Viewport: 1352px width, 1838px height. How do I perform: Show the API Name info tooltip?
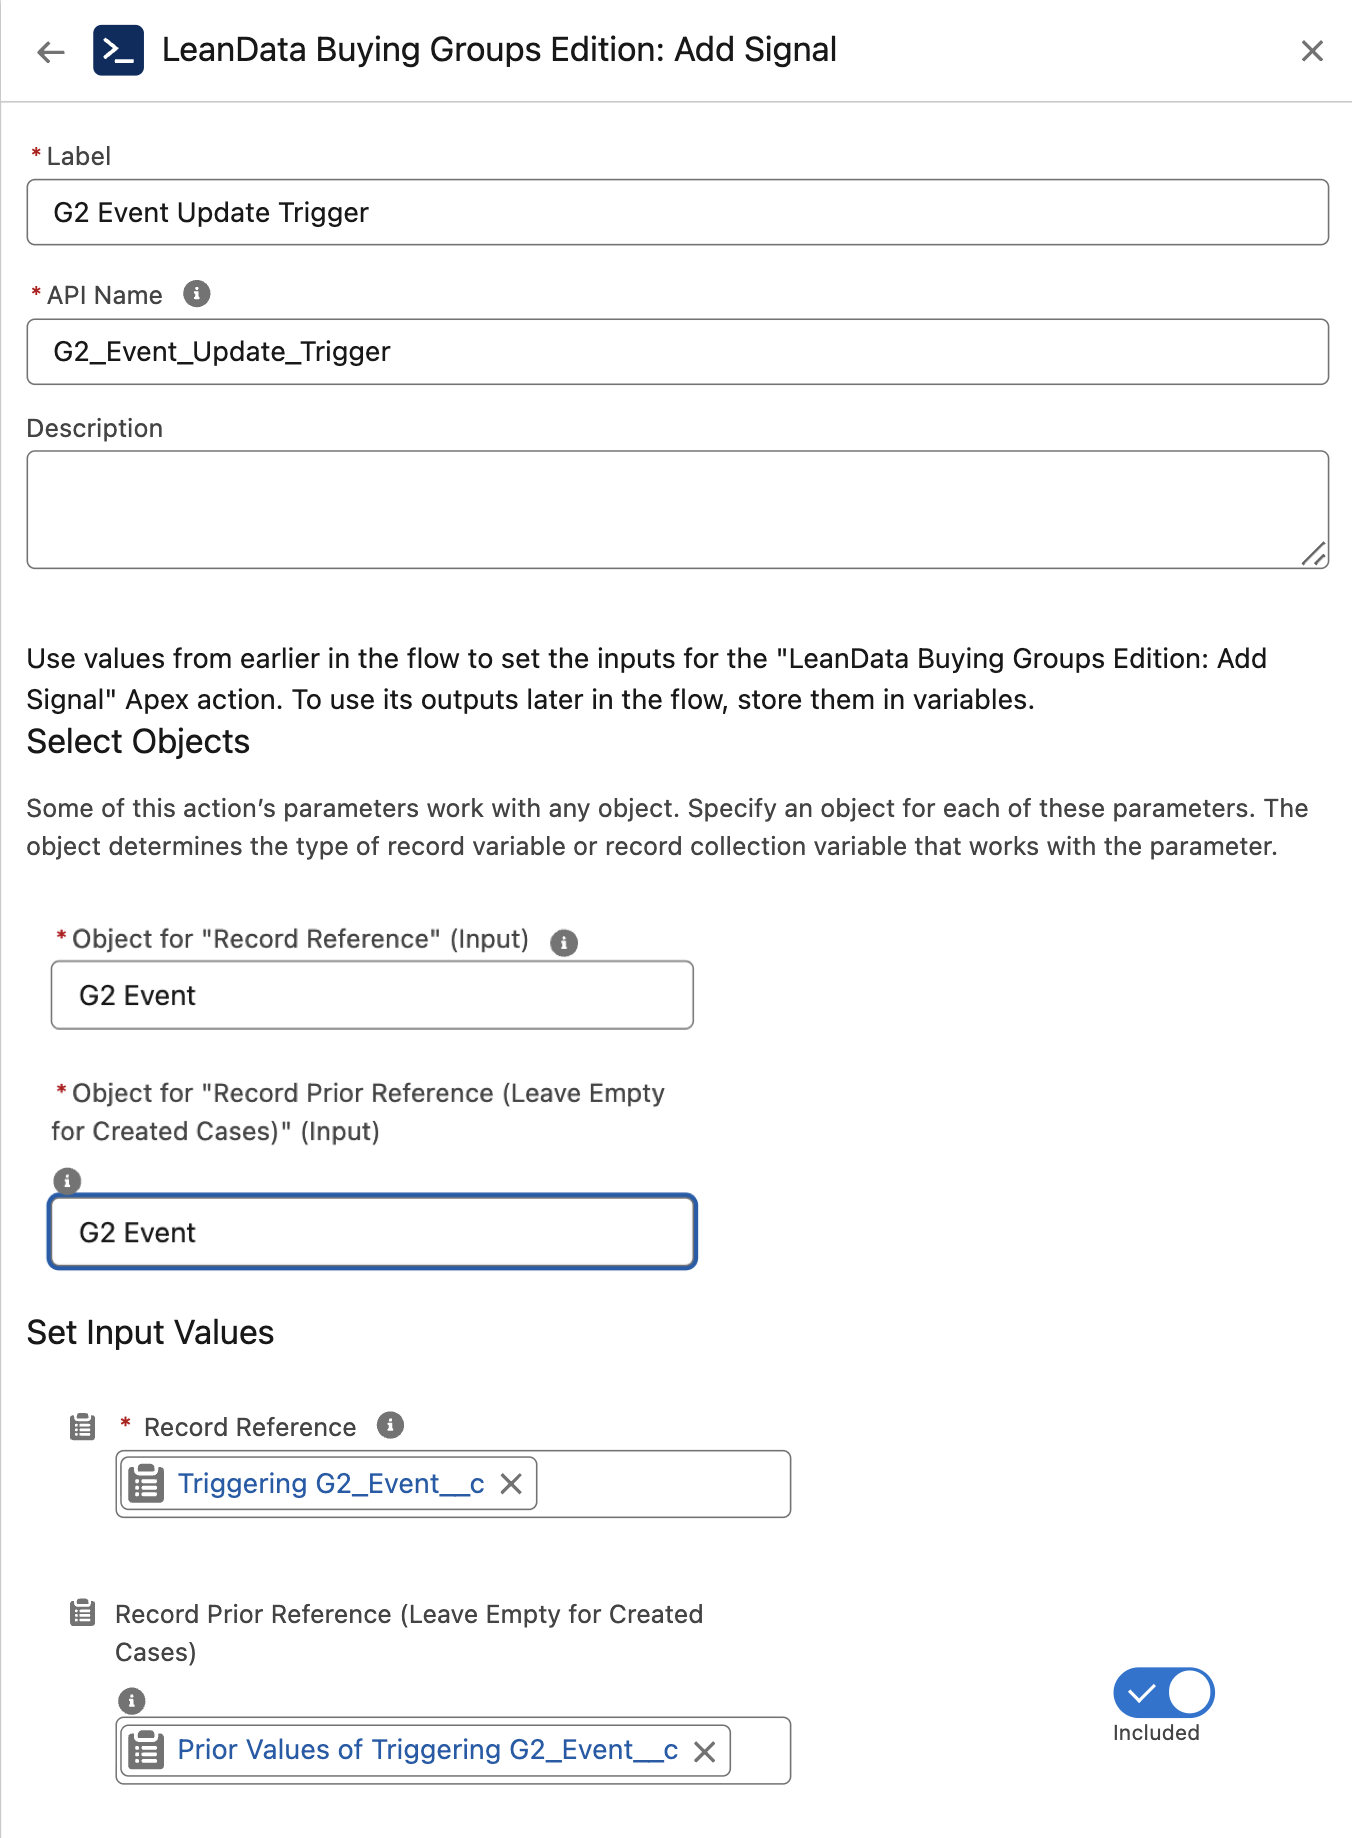click(x=197, y=294)
